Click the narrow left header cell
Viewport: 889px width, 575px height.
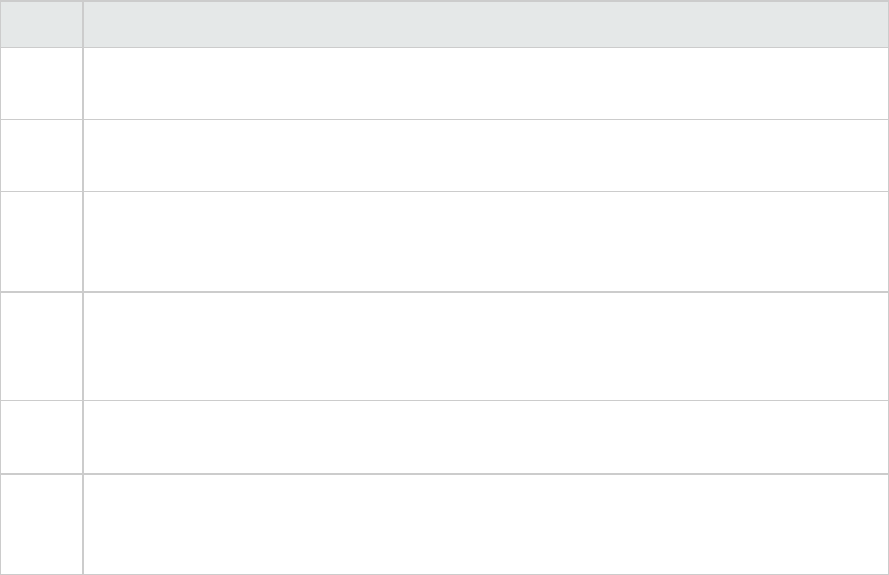click(x=41, y=24)
